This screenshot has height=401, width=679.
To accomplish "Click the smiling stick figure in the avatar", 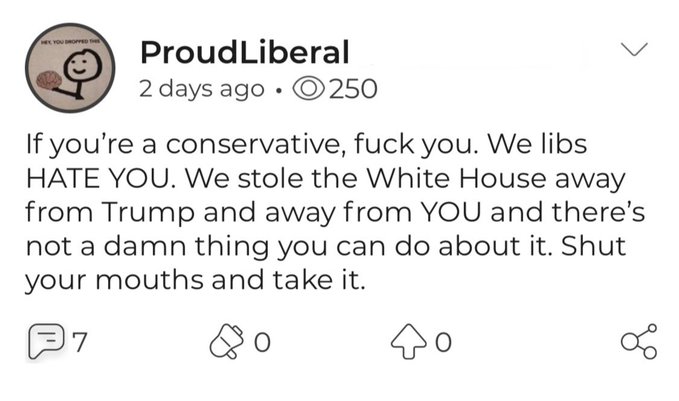I will (81, 72).
